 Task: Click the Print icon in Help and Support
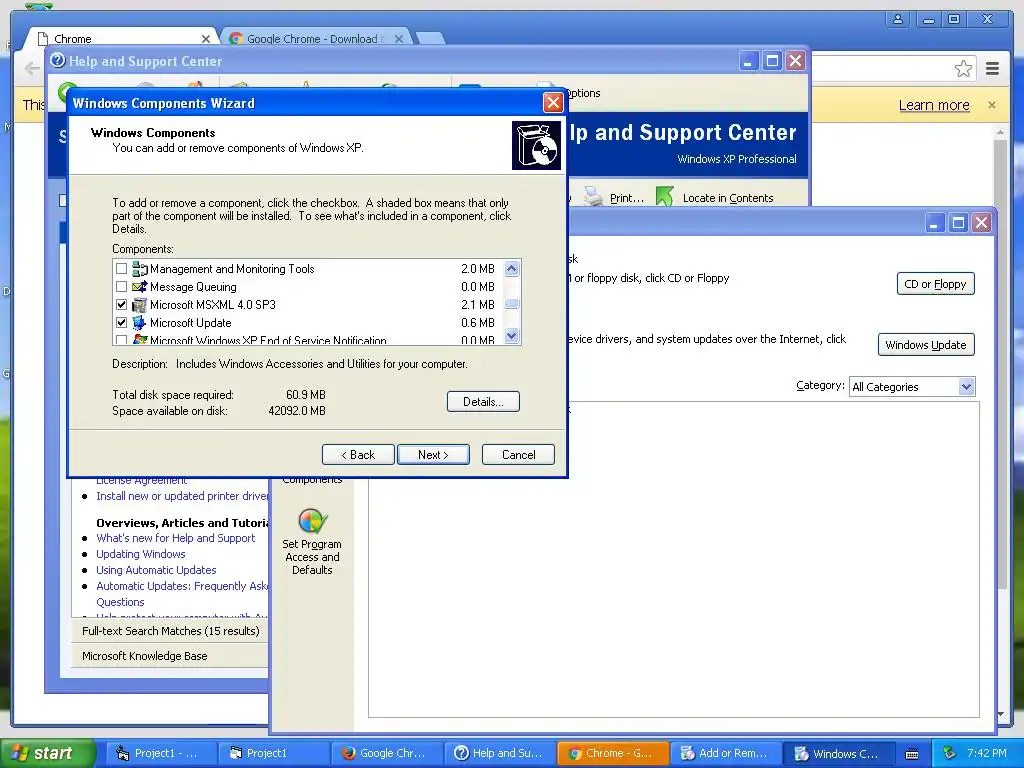click(x=593, y=197)
